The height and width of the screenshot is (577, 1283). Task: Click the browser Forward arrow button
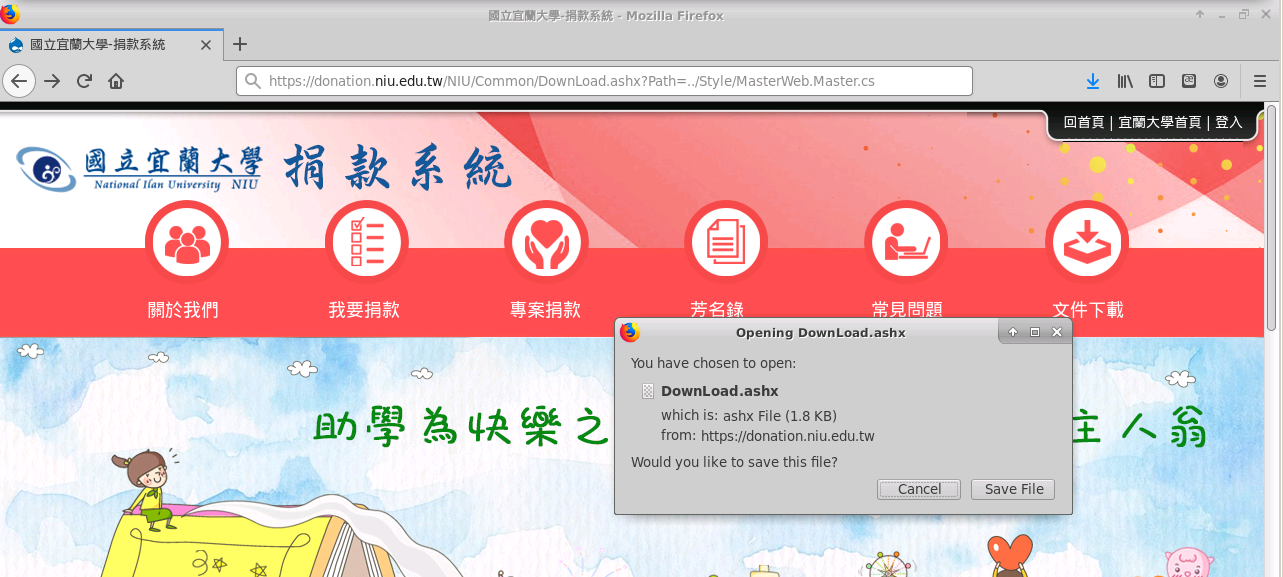click(52, 81)
